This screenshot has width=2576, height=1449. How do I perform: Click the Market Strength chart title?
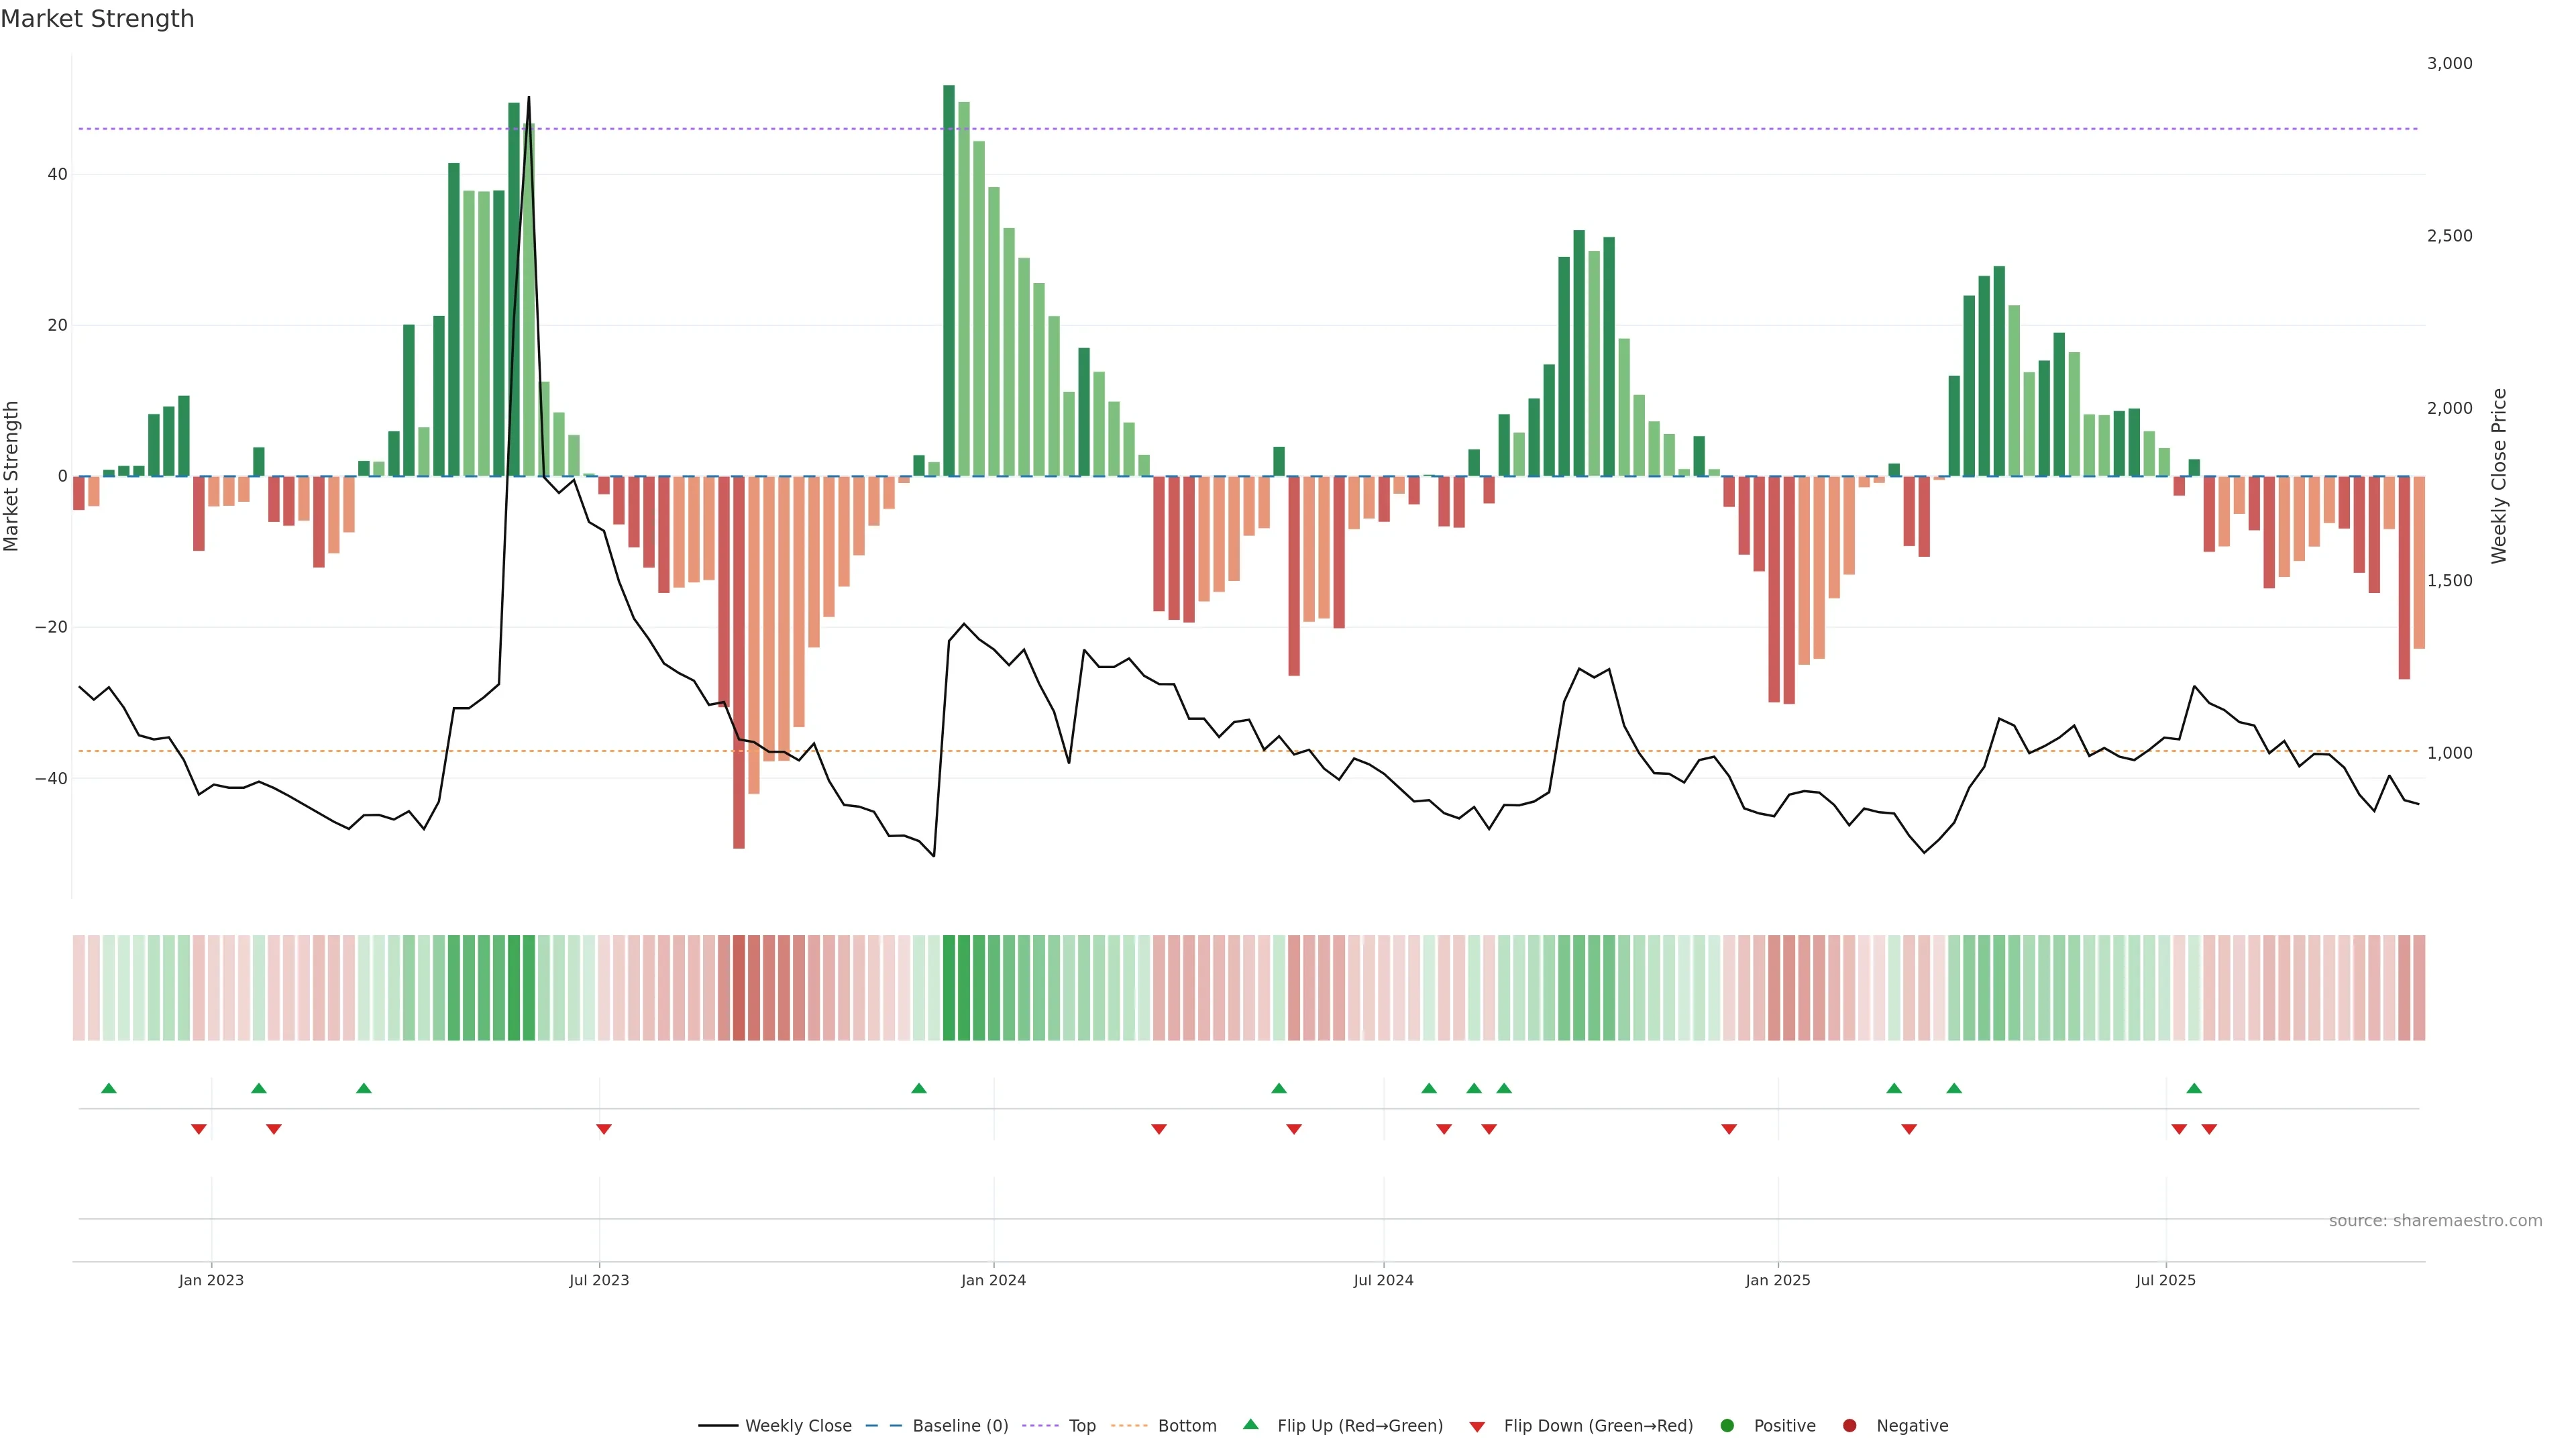click(x=97, y=19)
